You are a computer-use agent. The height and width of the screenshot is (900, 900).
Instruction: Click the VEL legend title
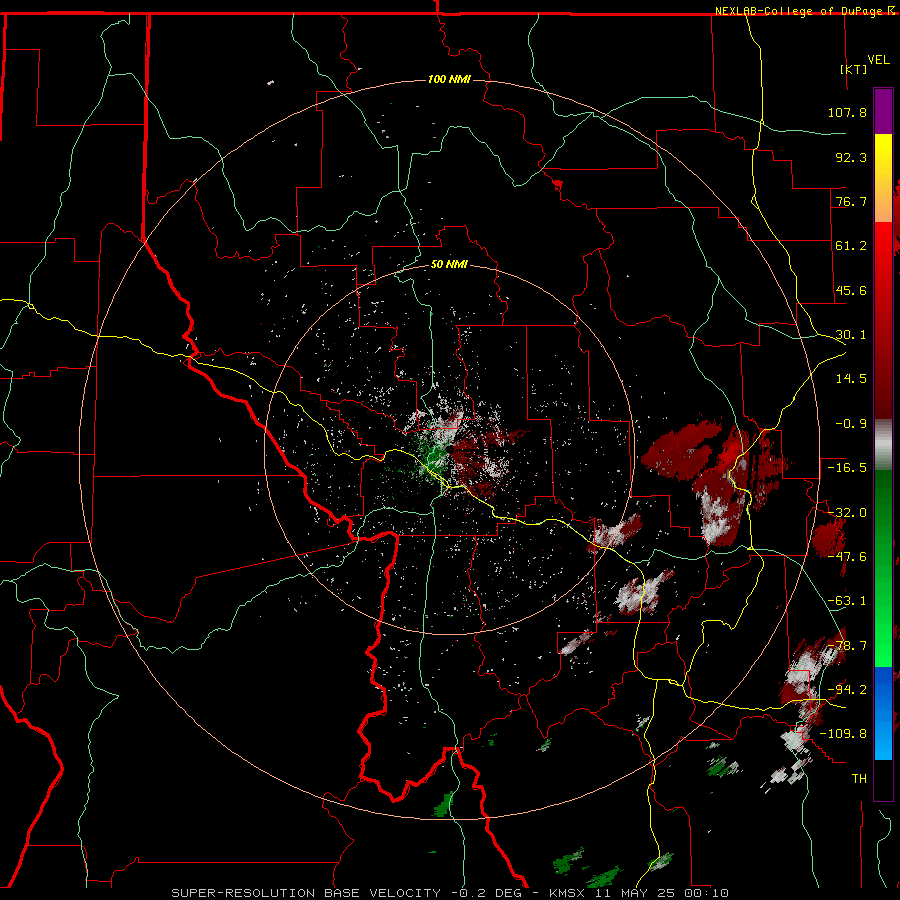point(878,60)
